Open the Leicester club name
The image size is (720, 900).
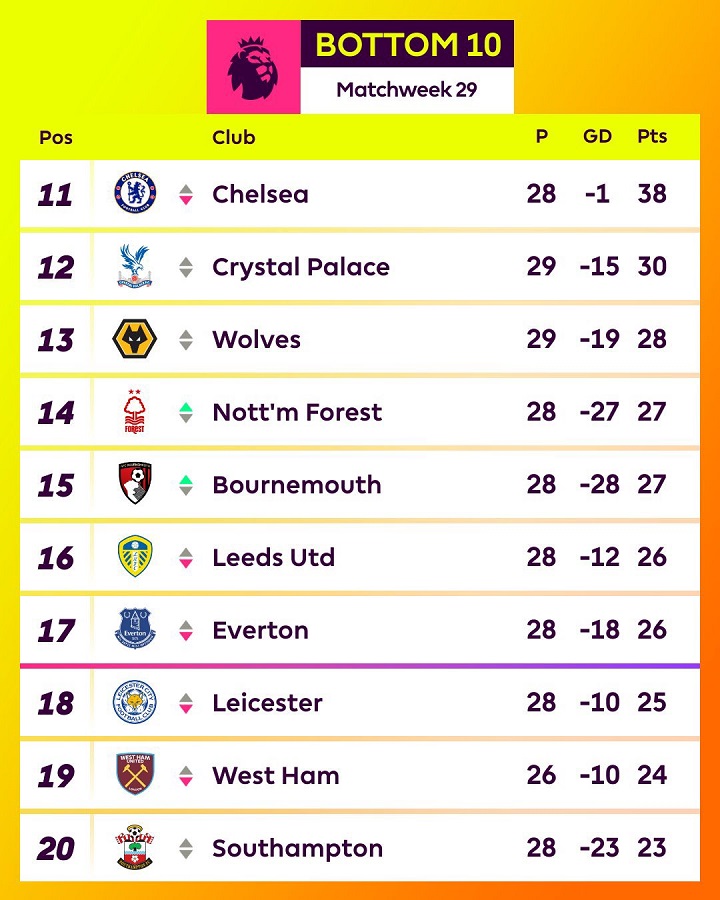coord(268,703)
